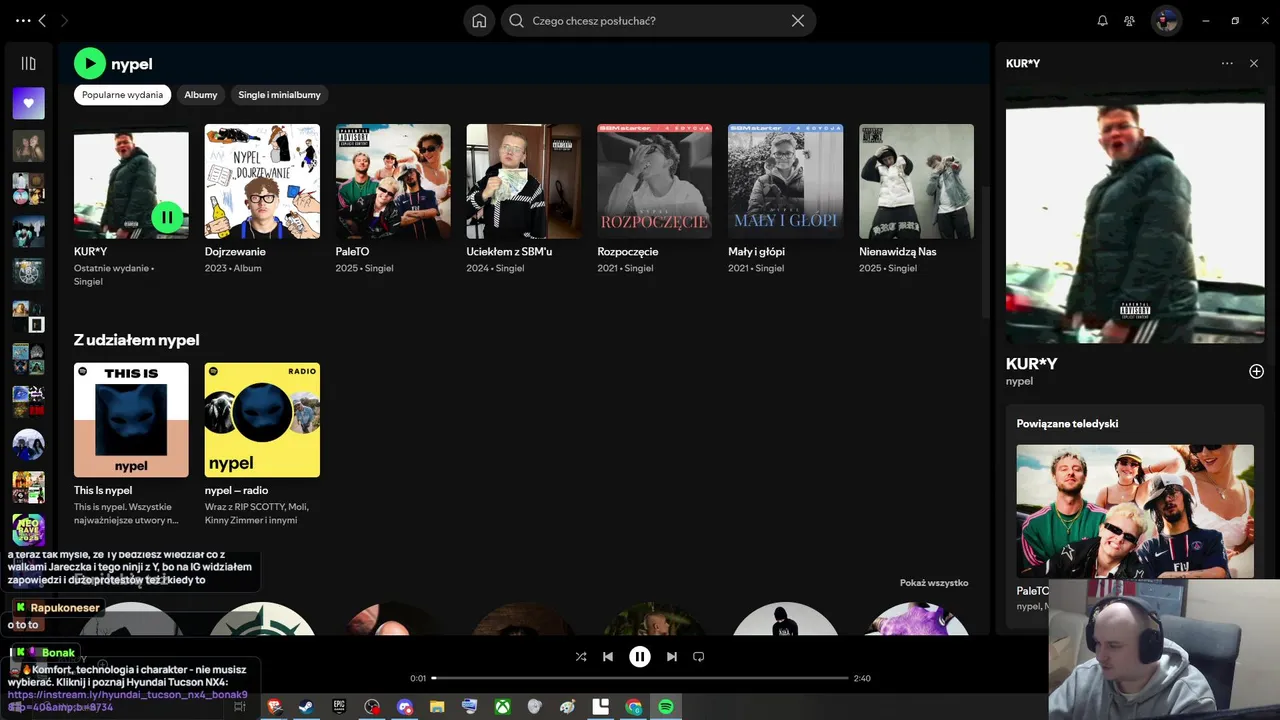
Task: Add KUR*Y to Liked Songs
Action: (x=1257, y=371)
